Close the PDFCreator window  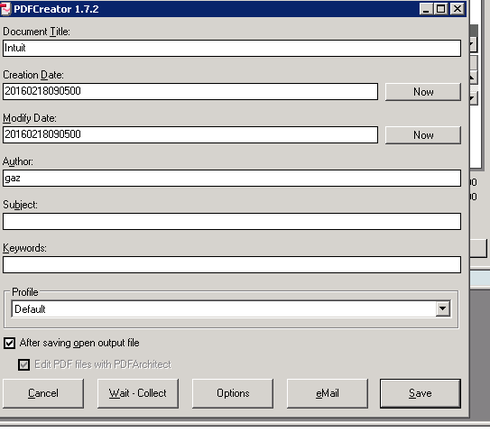point(457,9)
